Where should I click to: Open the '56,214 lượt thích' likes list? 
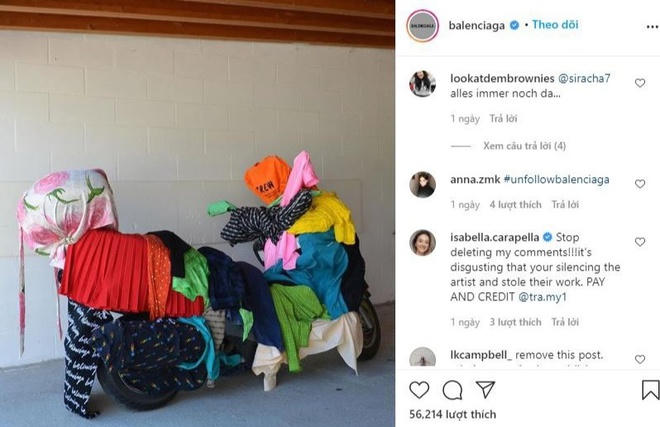(x=452, y=414)
